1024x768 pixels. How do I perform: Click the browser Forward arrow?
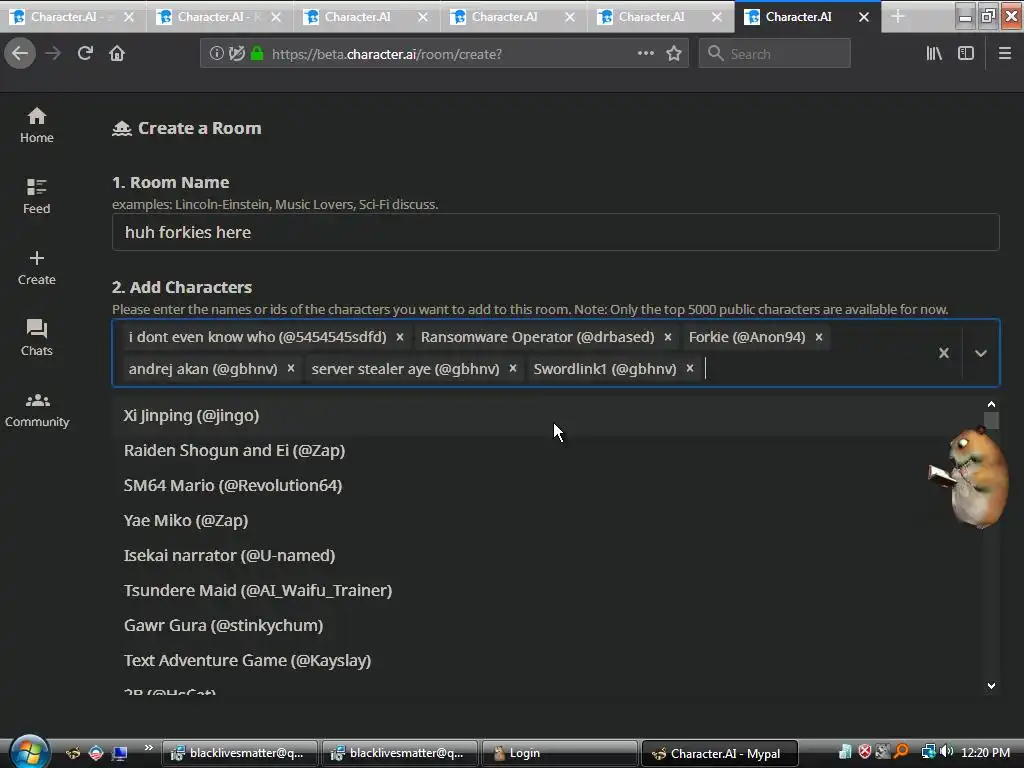coord(53,54)
